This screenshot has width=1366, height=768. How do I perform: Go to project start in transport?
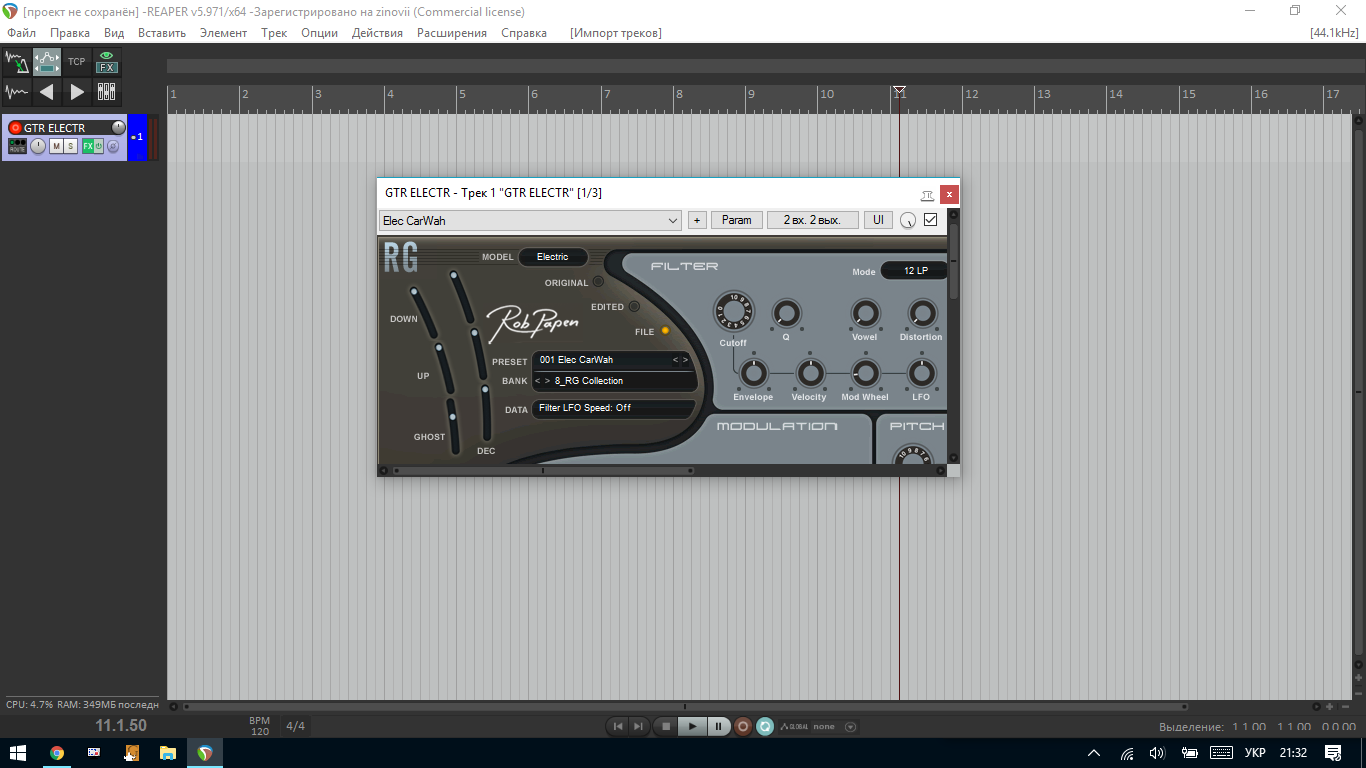pos(618,727)
